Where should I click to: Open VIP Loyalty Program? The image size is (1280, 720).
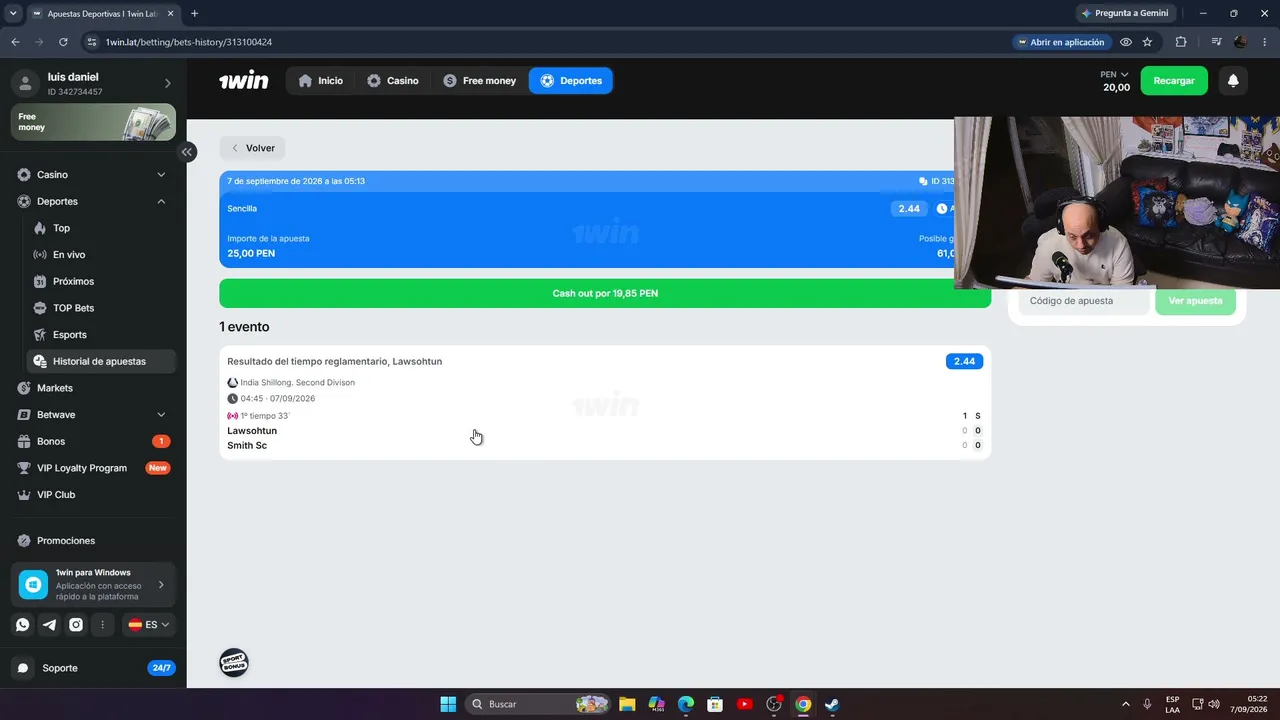(x=93, y=468)
